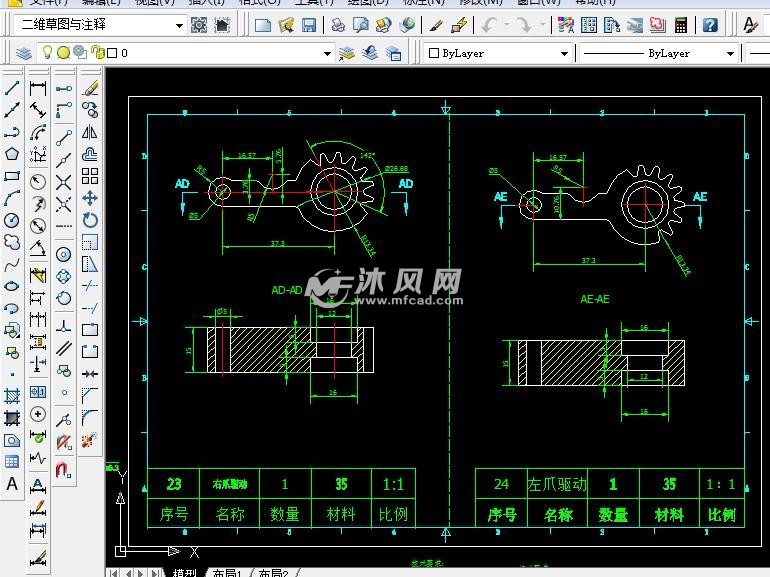Select the Revision Cloud tool

[12, 242]
